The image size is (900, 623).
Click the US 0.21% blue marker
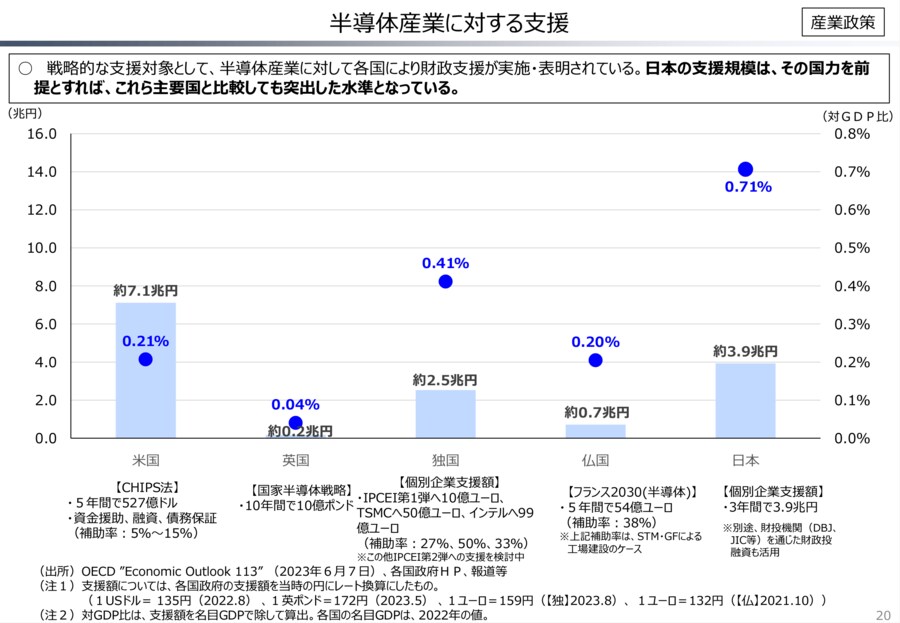coord(146,360)
